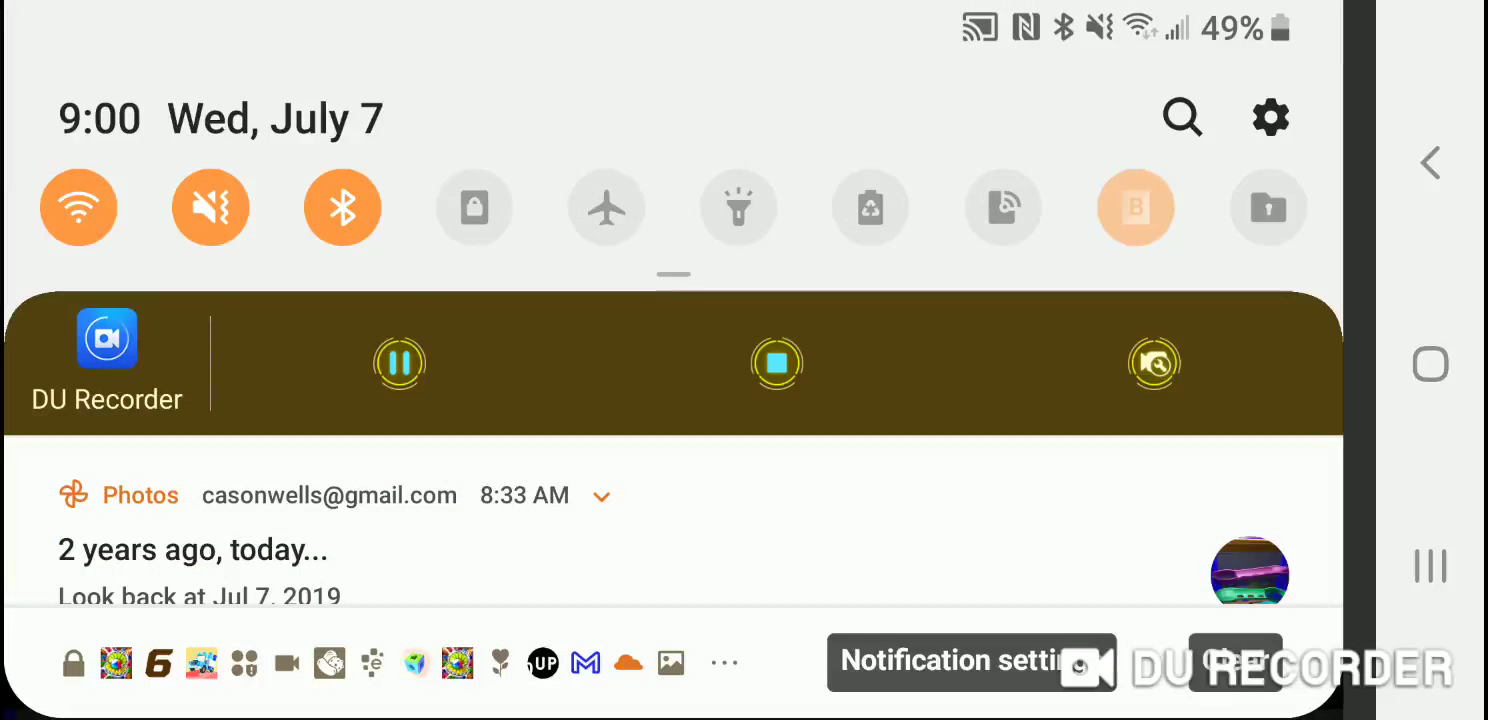Stop the DU Recorder recording
The image size is (1488, 720).
(x=777, y=363)
